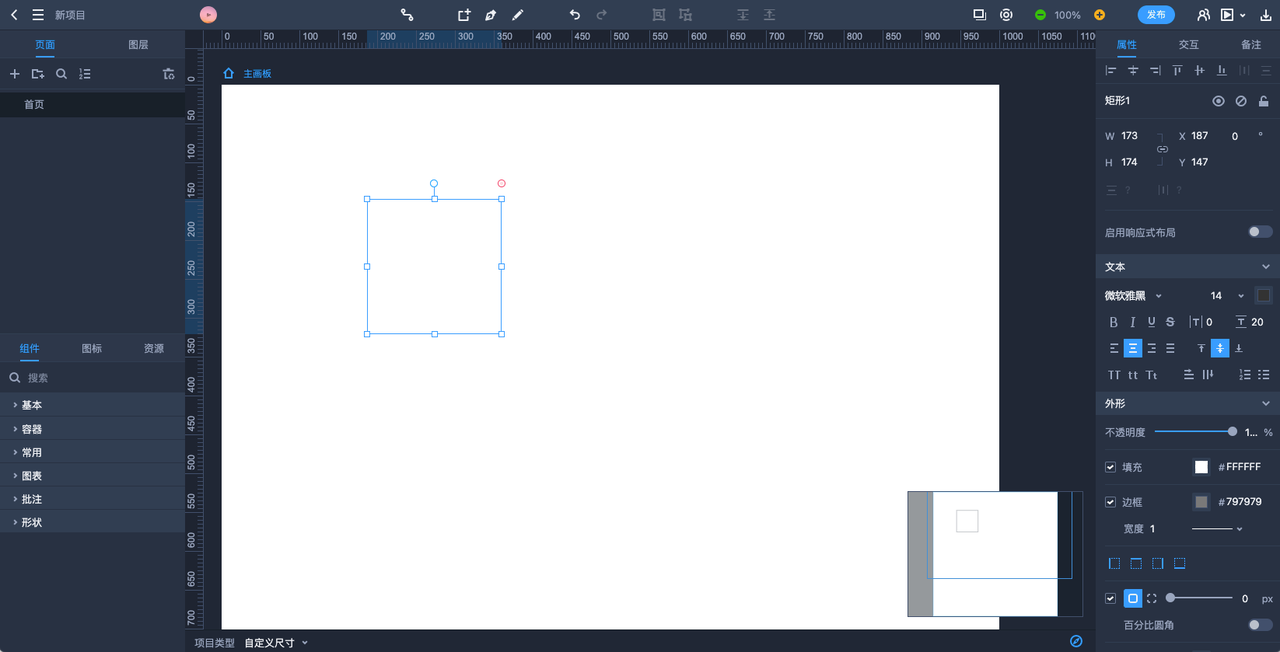Click the 主画板 breadcrumb link
The image size is (1280, 652).
point(257,74)
